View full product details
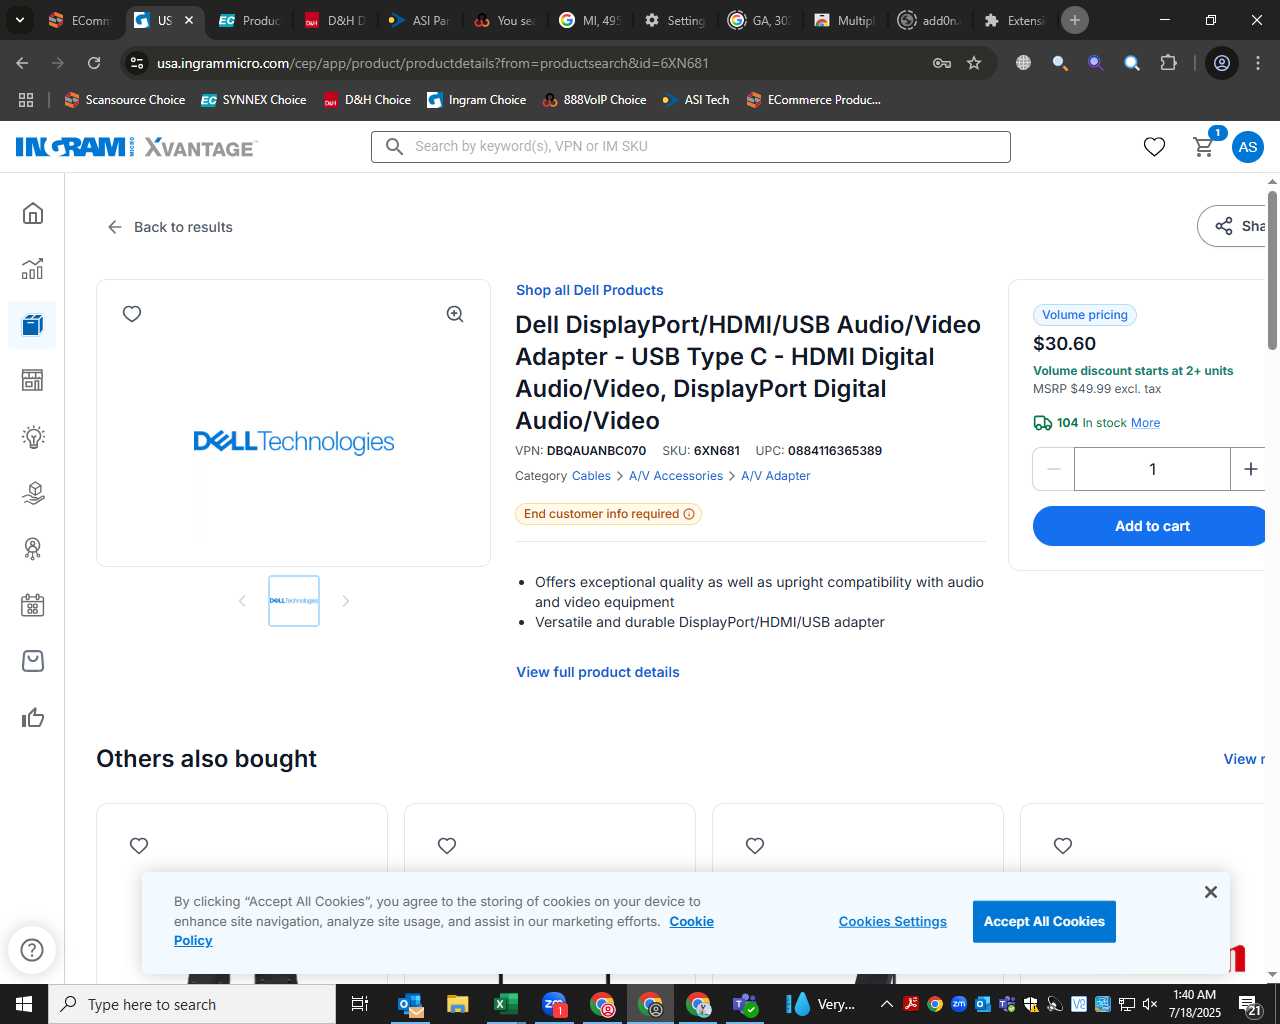This screenshot has height=1024, width=1280. click(x=598, y=672)
